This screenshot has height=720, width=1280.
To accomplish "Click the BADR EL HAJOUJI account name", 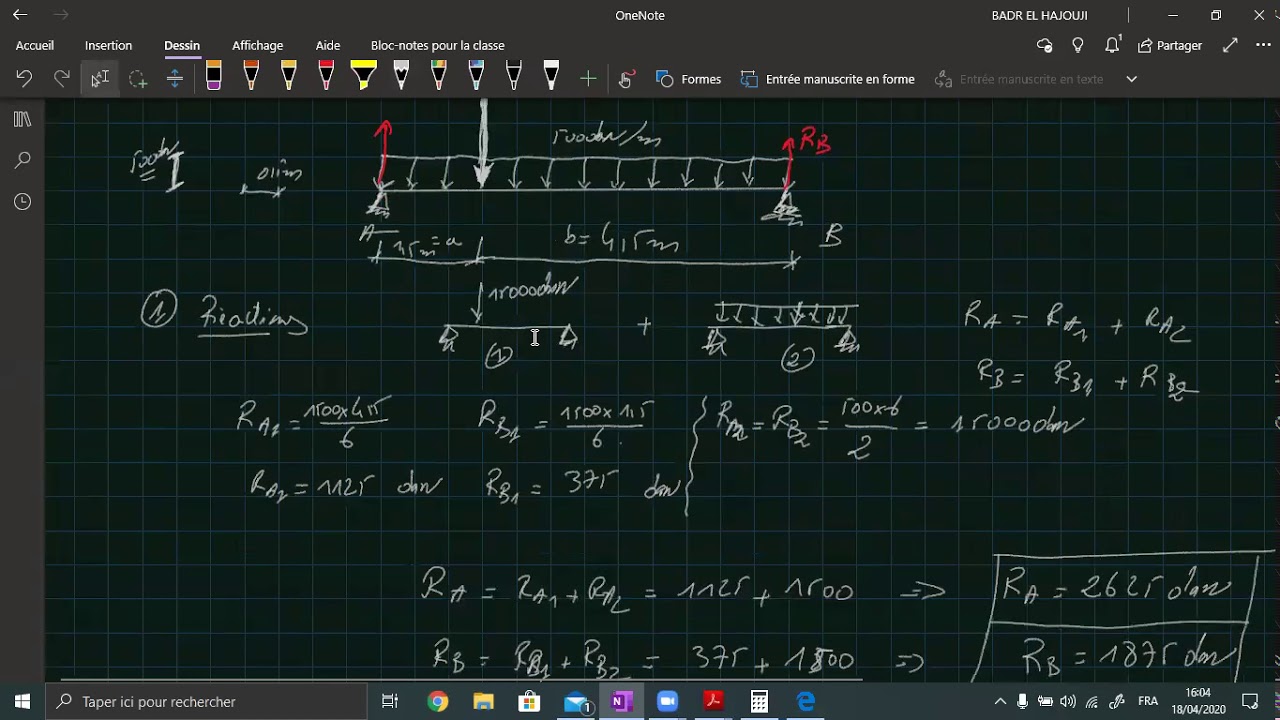I will [1039, 15].
